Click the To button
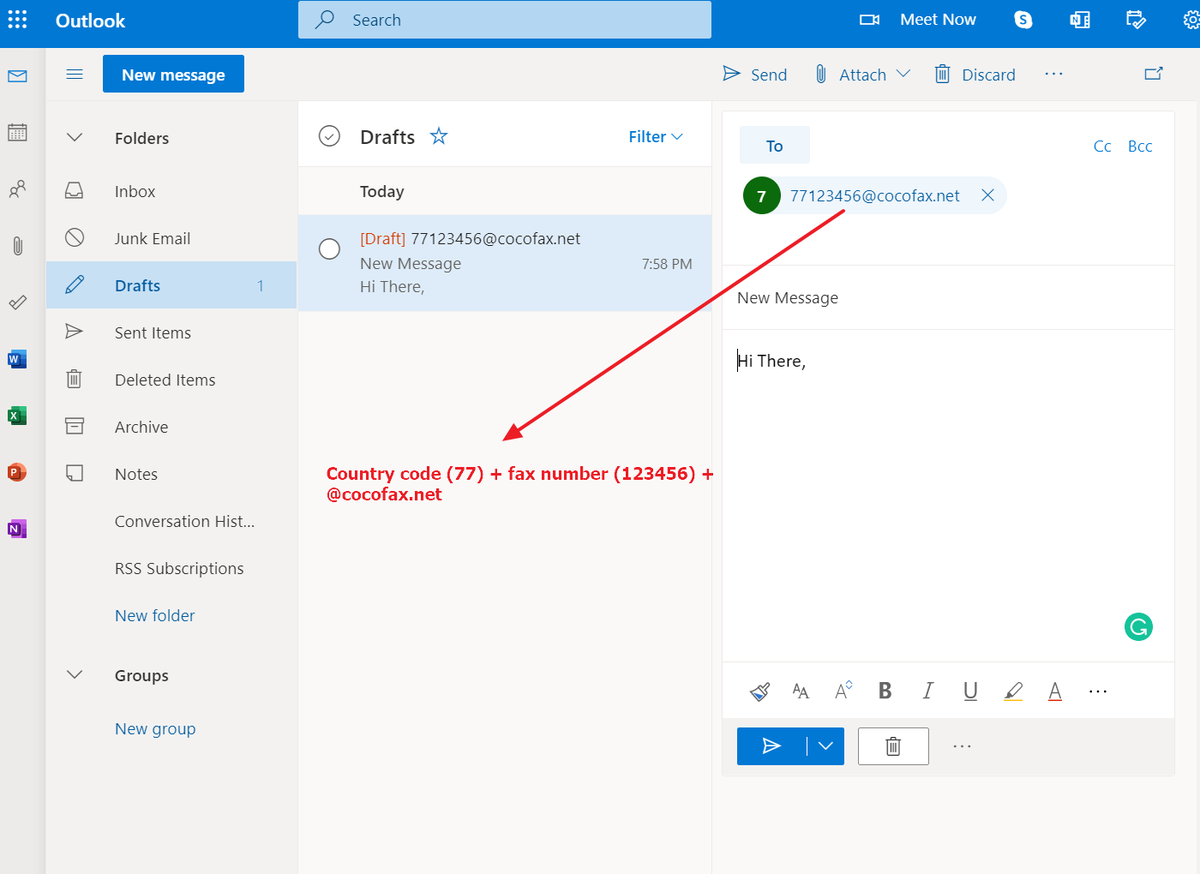The image size is (1200, 874). coord(774,146)
